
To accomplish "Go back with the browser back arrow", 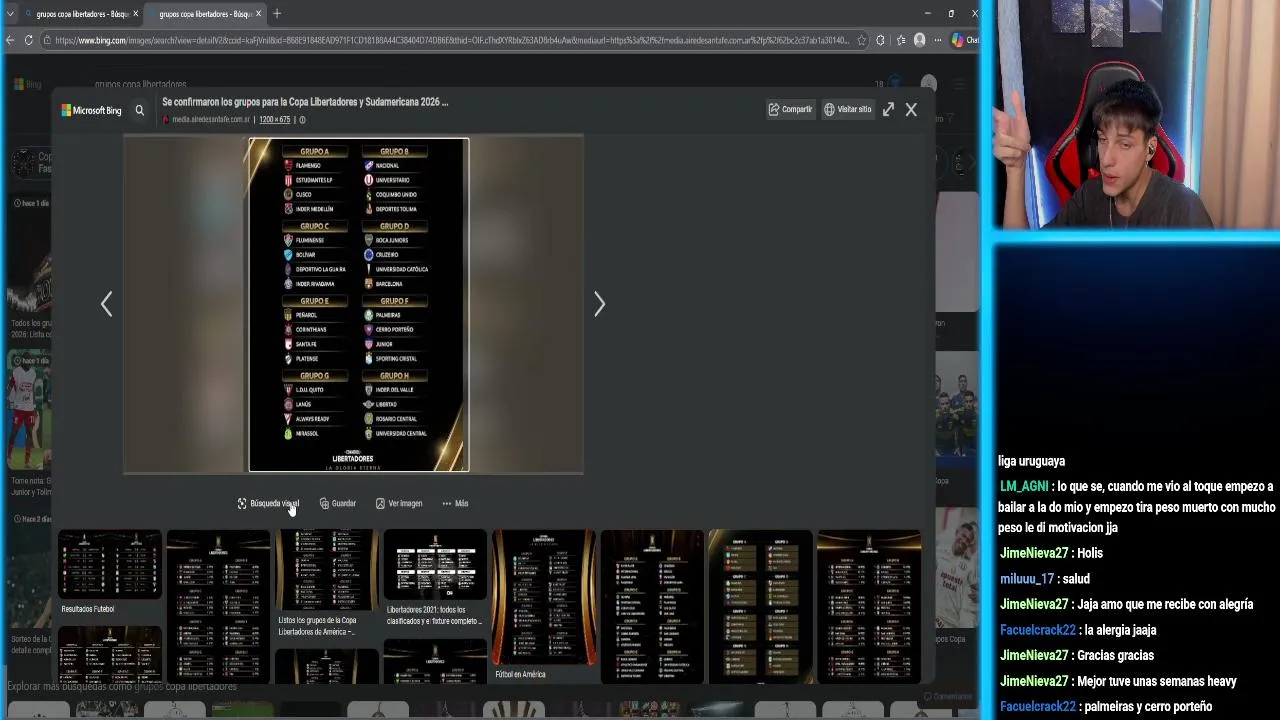I will pyautogui.click(x=10, y=40).
